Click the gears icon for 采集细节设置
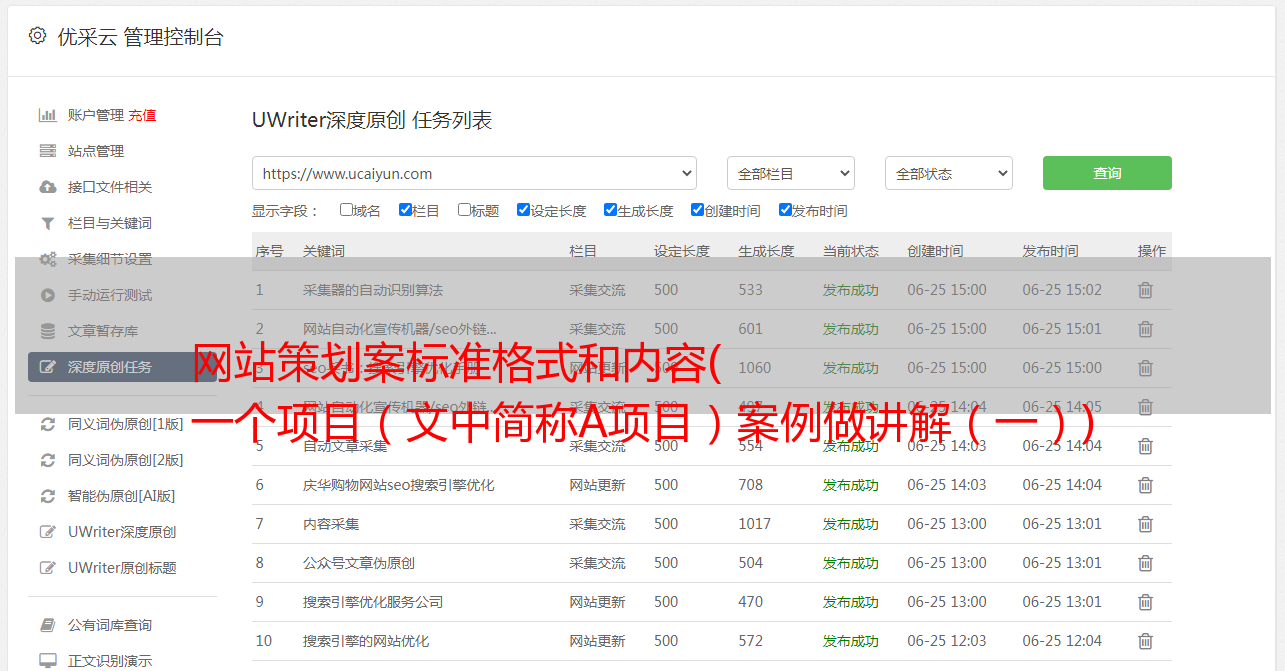This screenshot has width=1285, height=671. tap(47, 259)
